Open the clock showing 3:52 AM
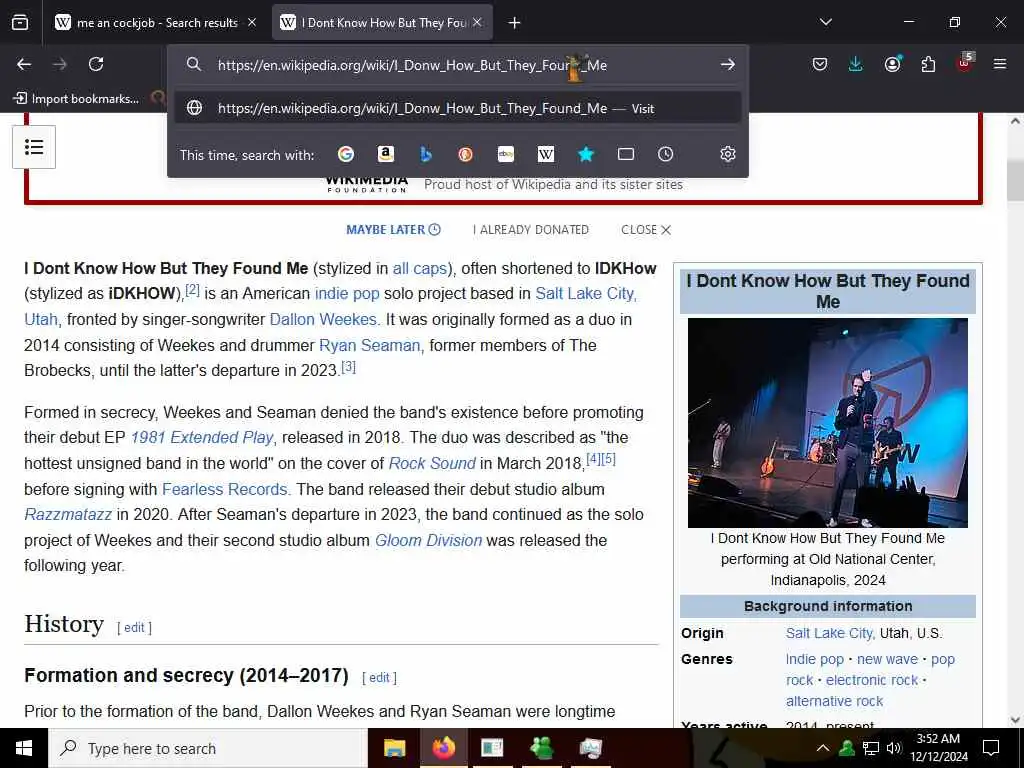1024x768 pixels. 938,748
